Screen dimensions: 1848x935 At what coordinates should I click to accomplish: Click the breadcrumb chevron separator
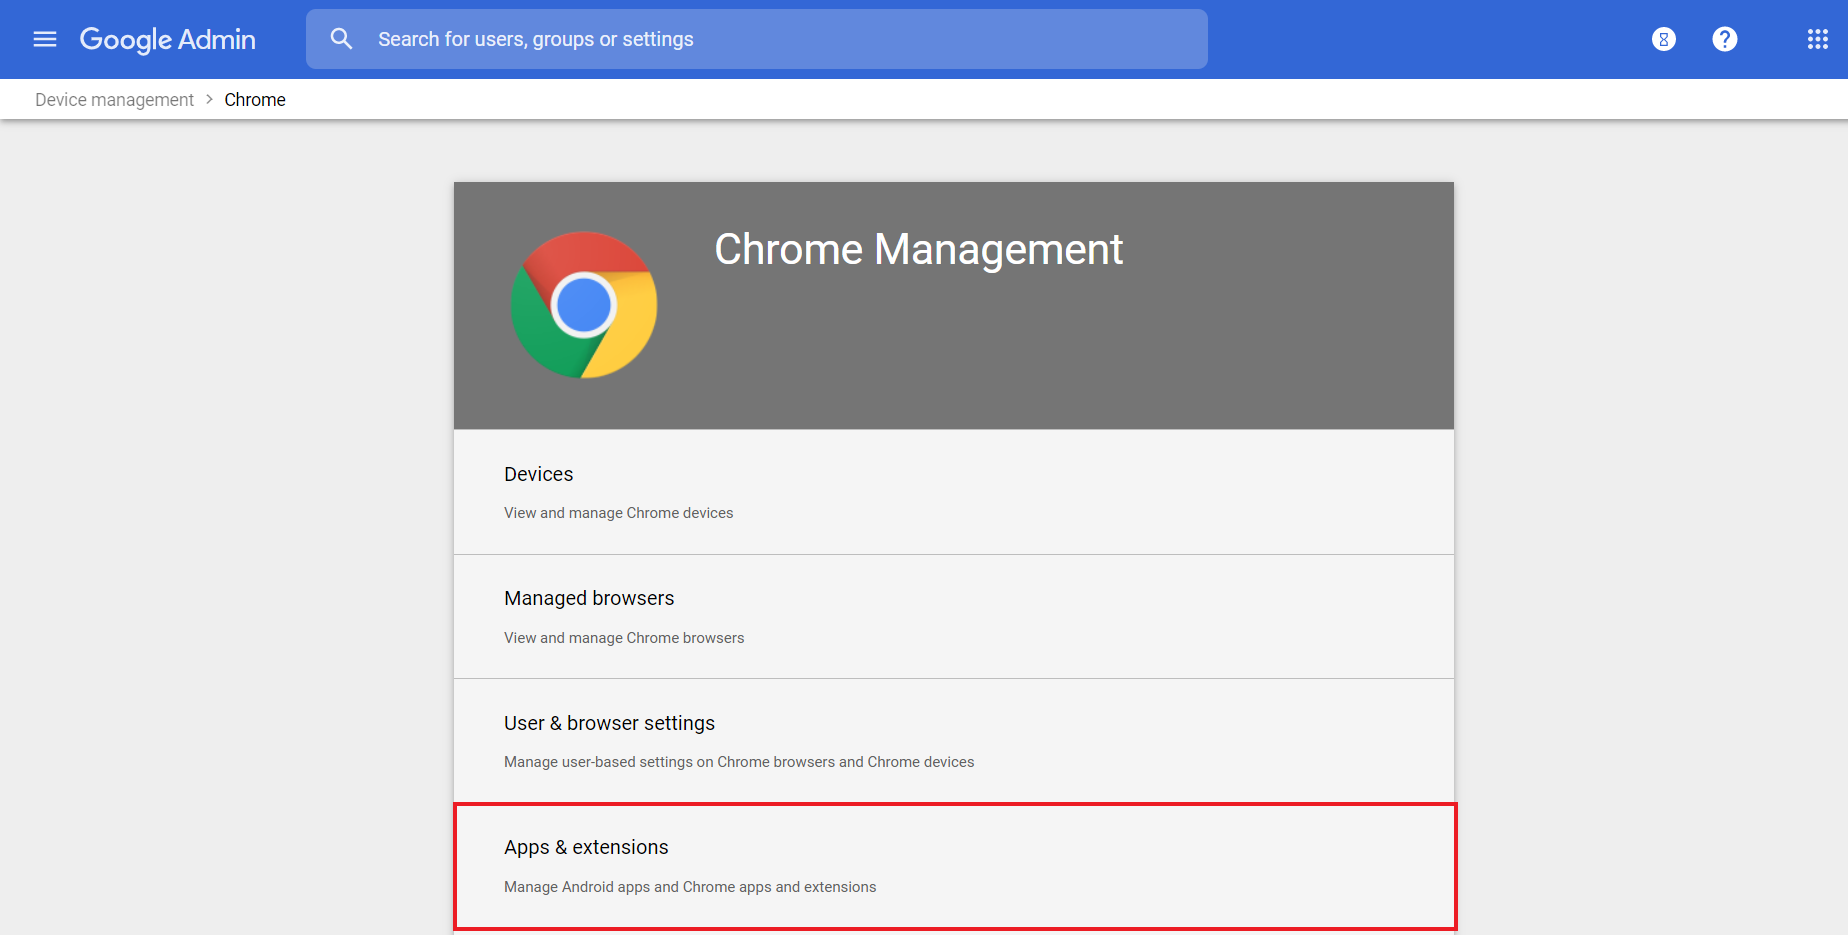point(209,99)
